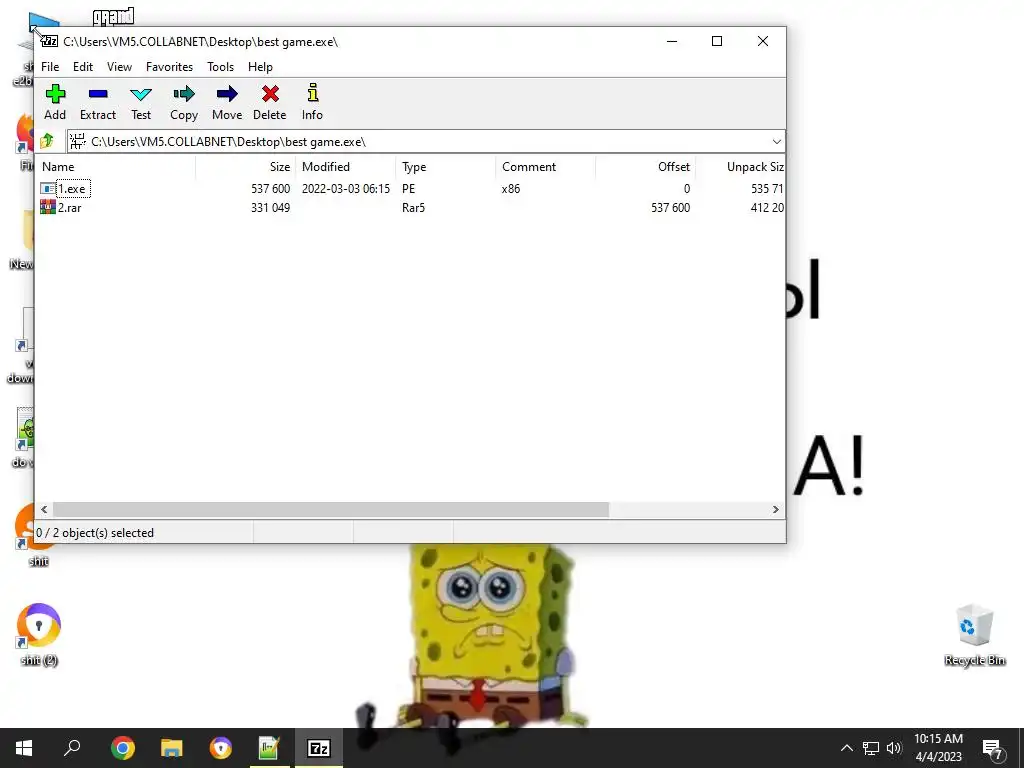Launch Chrome from the taskbar
Screen dimensions: 1024x768
(123, 748)
